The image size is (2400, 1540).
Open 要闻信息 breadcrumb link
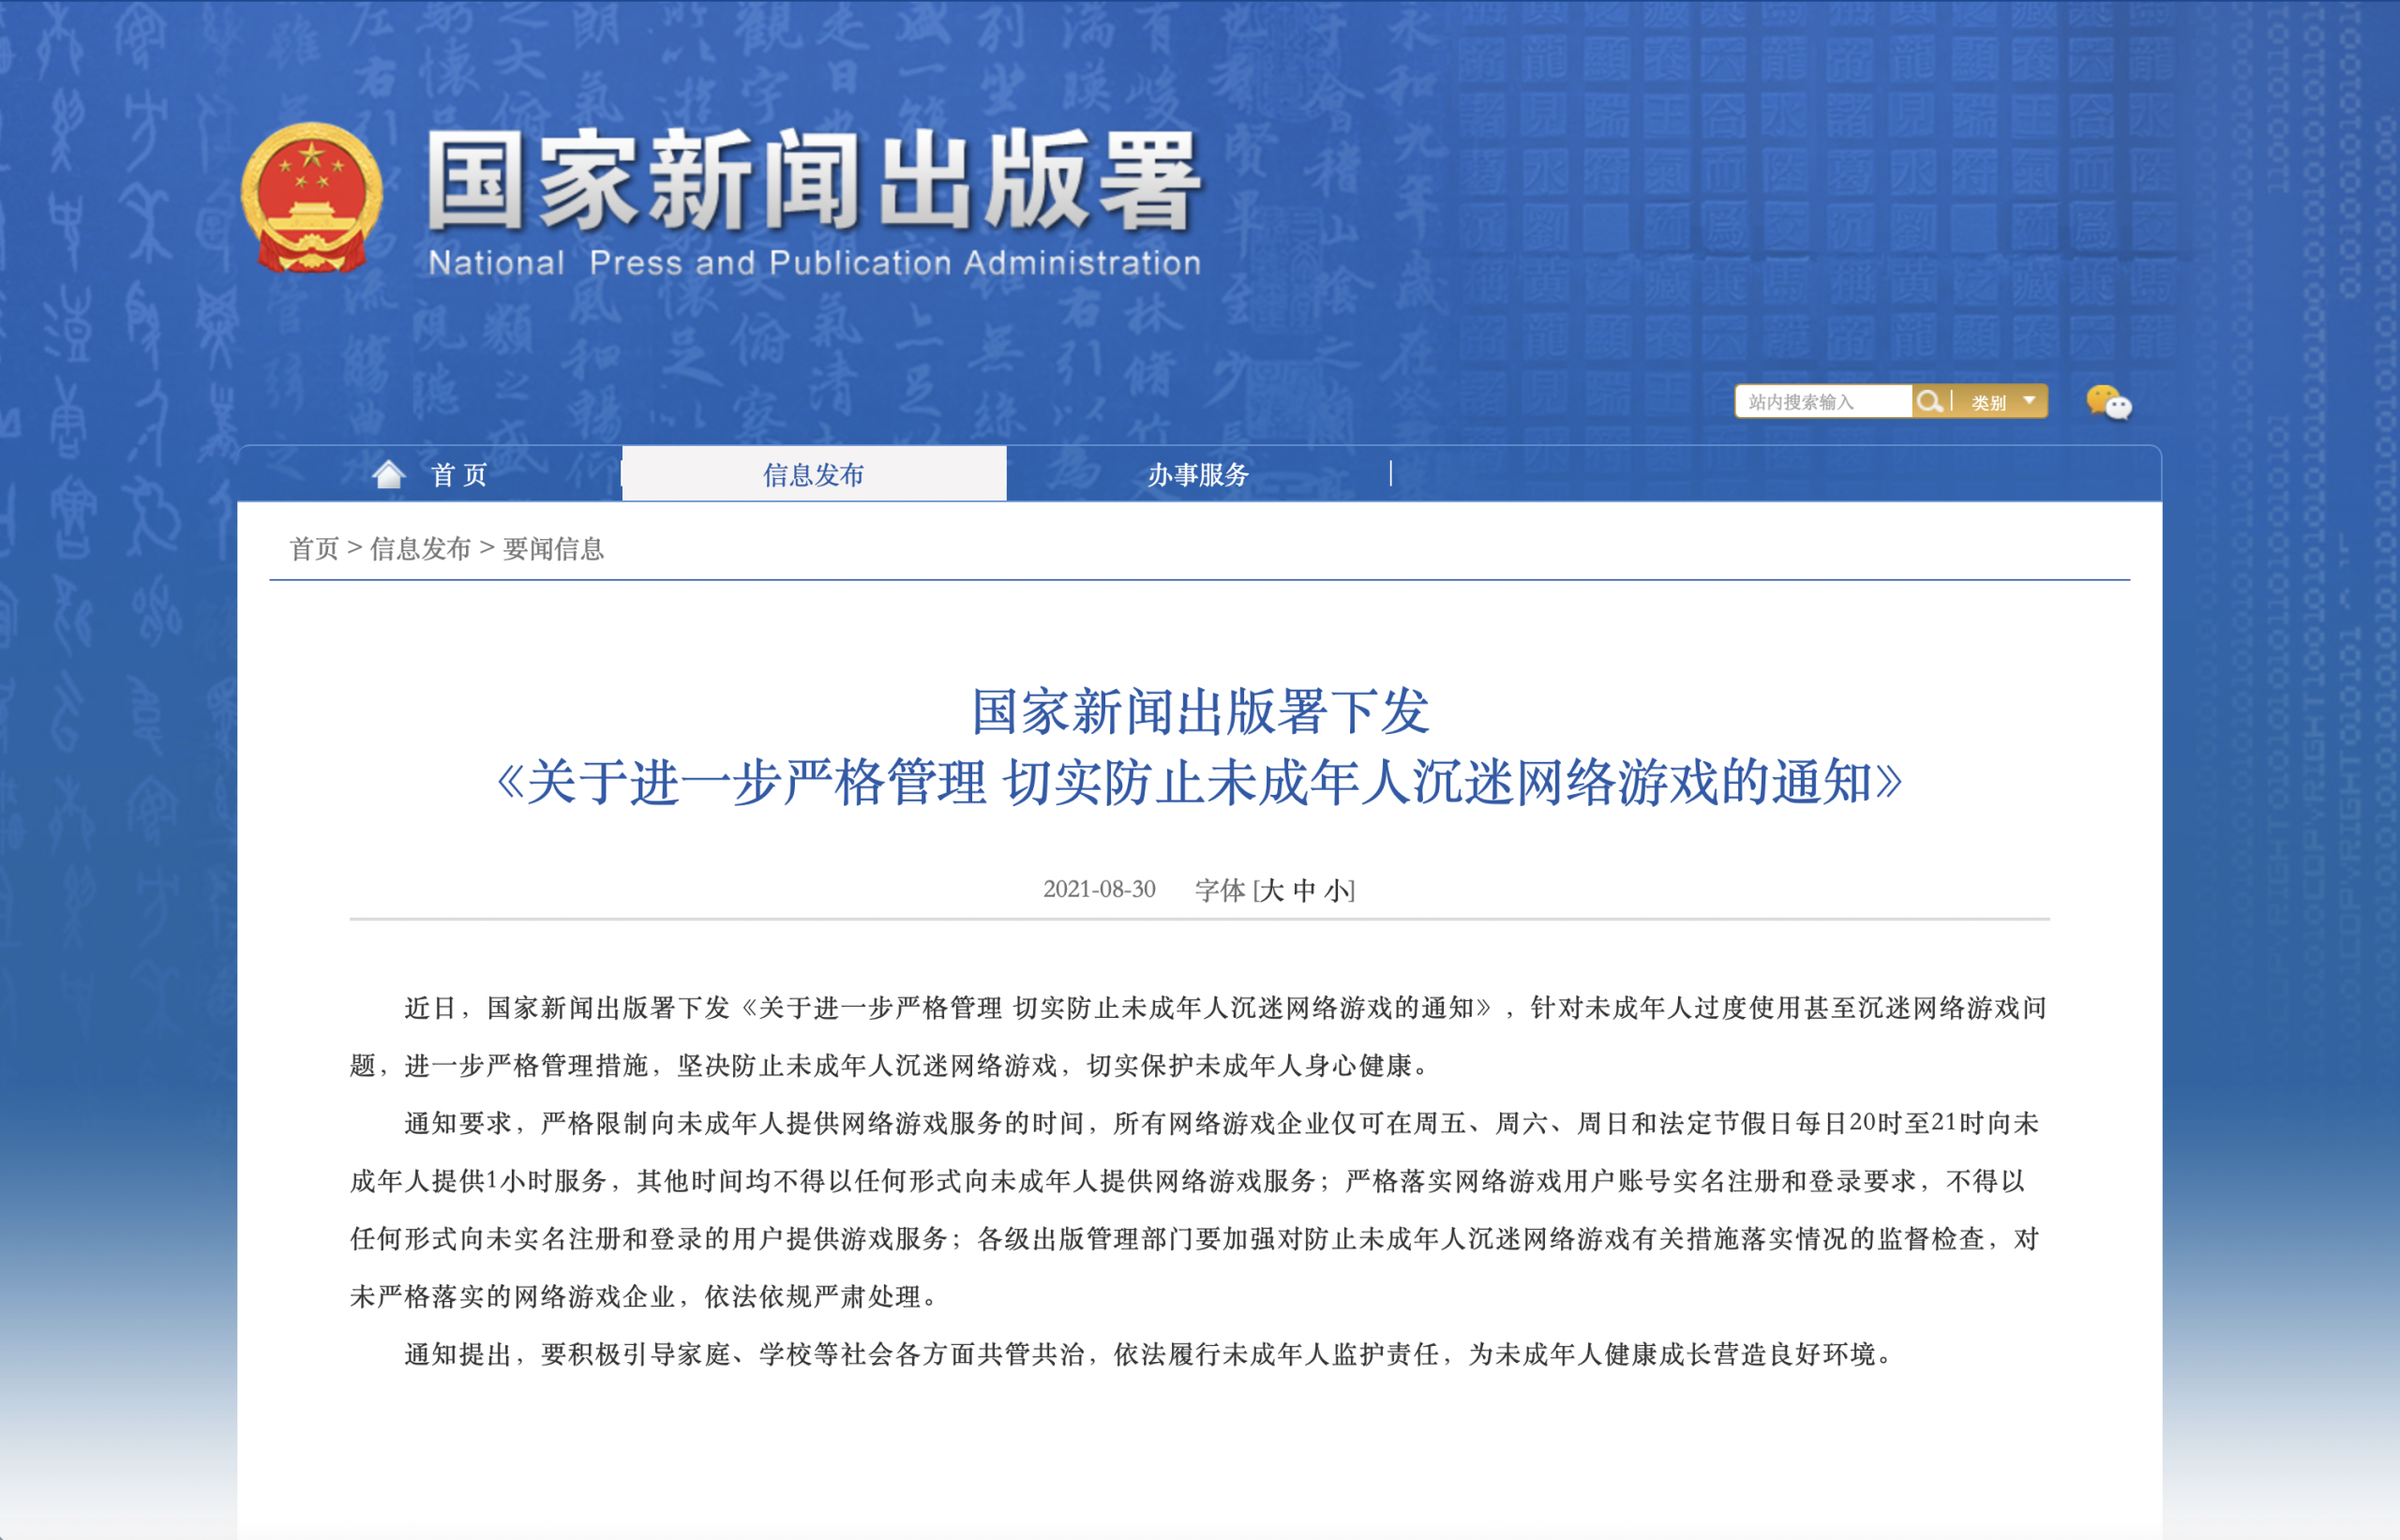click(x=553, y=549)
